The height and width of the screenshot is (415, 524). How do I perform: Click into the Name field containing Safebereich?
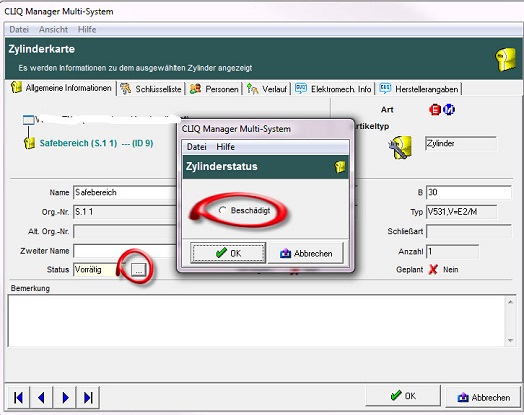125,192
